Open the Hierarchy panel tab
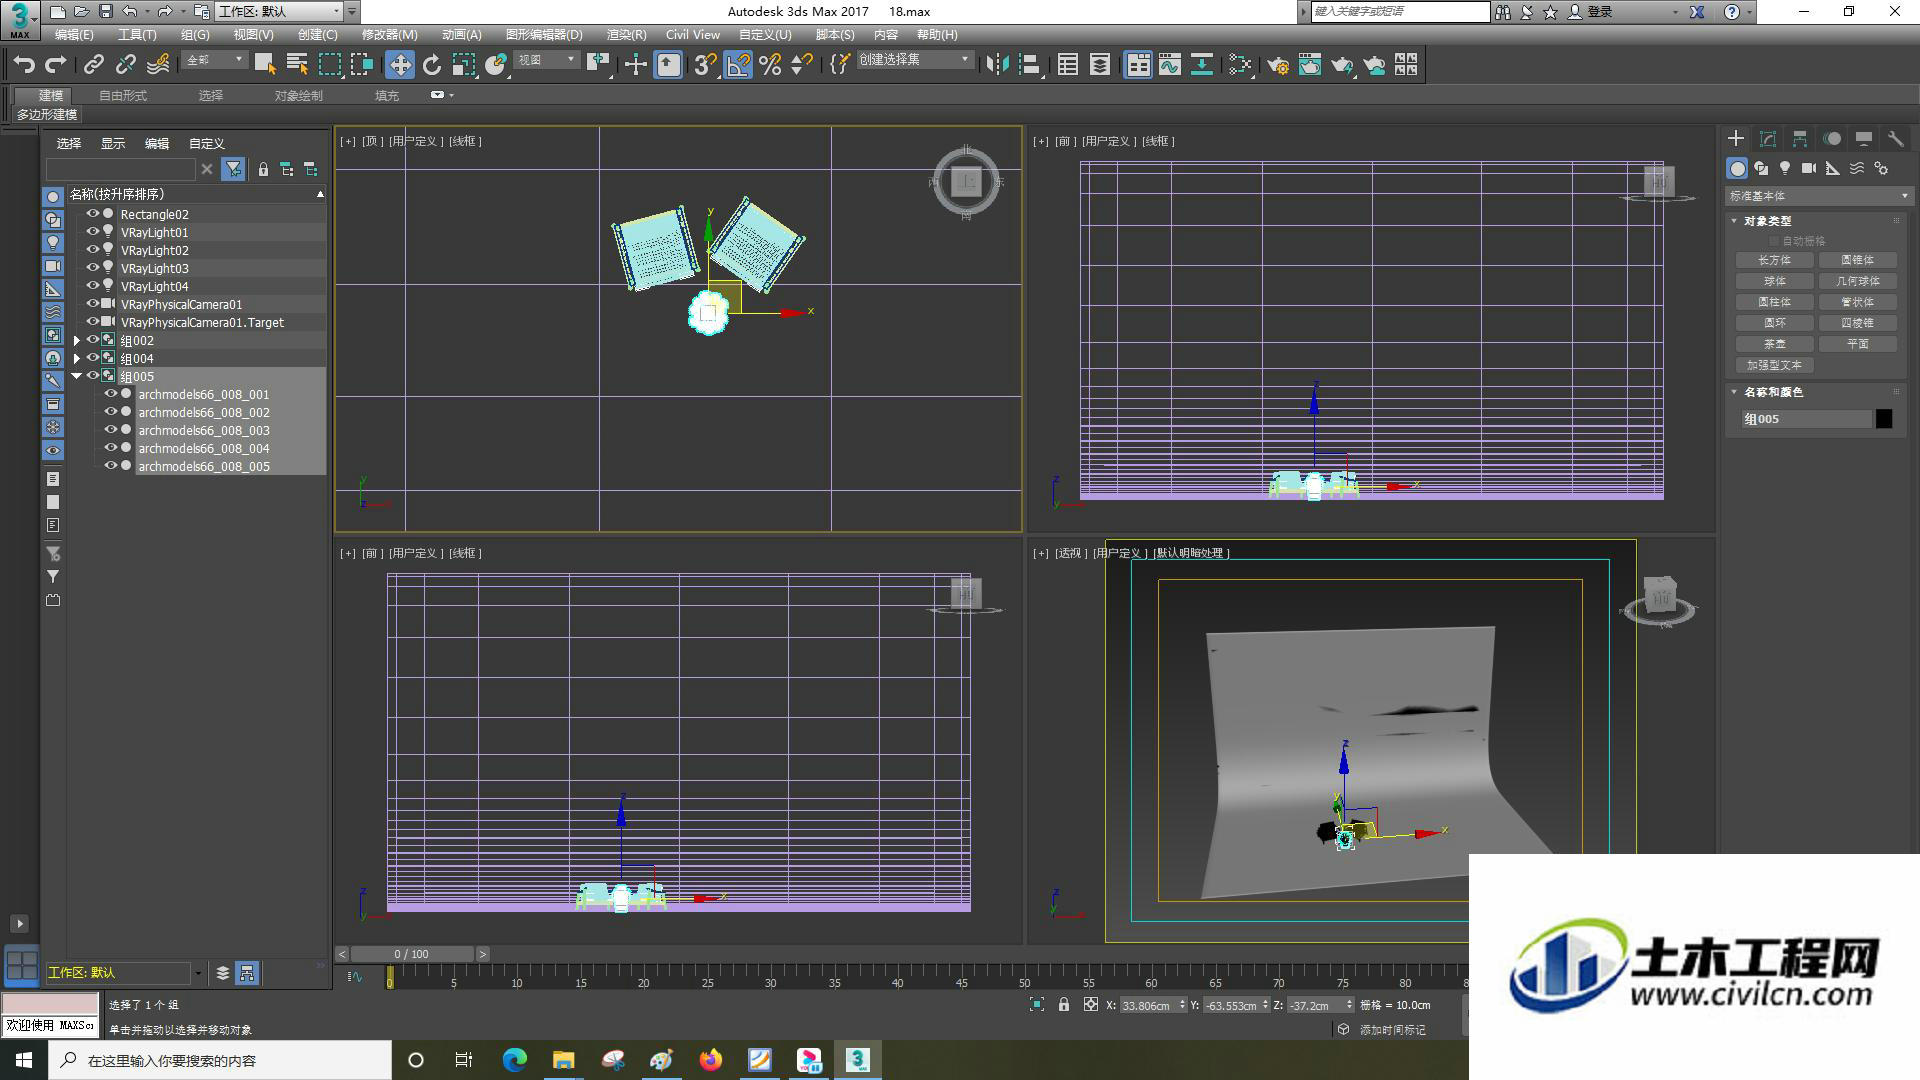Screen dimensions: 1920x1080 (1800, 139)
